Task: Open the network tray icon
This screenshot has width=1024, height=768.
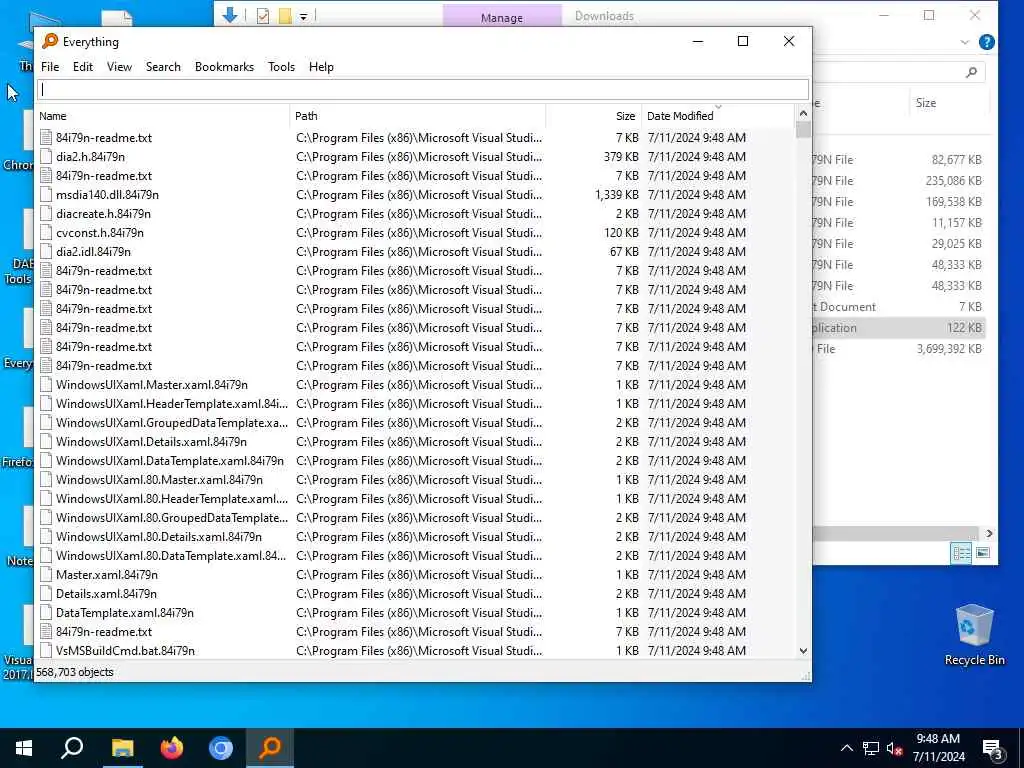Action: 871,748
